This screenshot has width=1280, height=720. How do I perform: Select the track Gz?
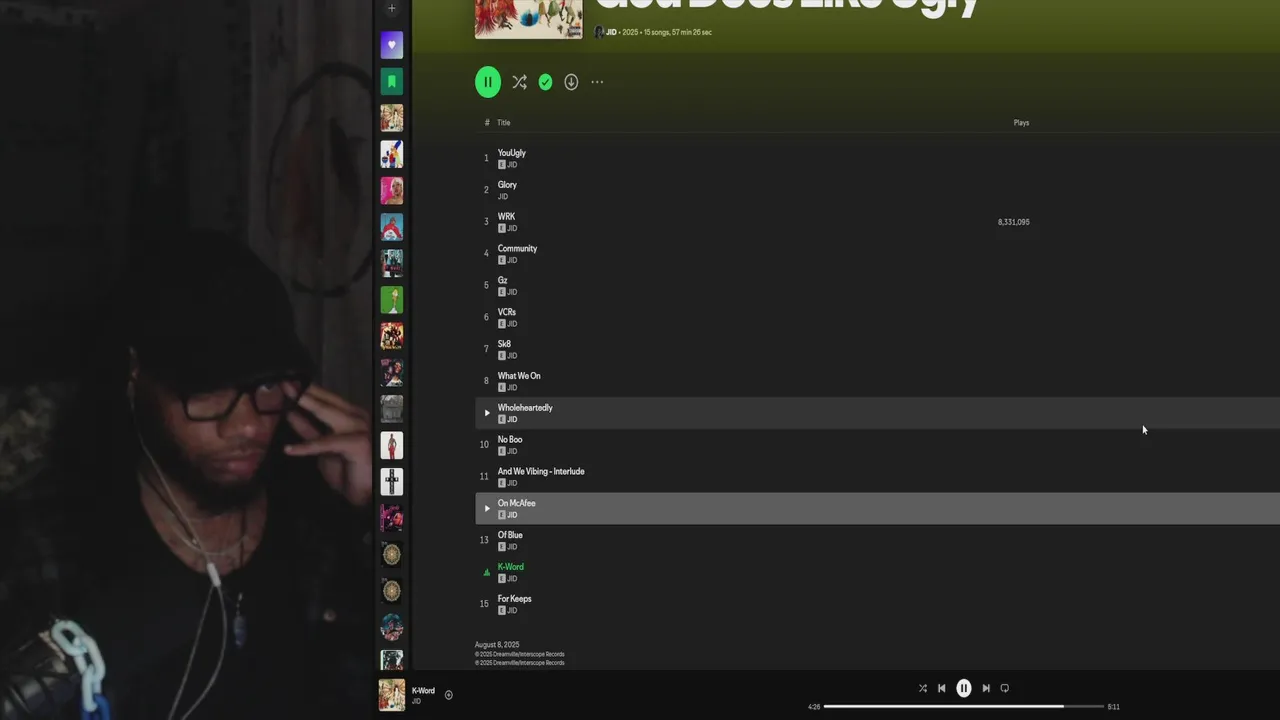click(x=502, y=281)
